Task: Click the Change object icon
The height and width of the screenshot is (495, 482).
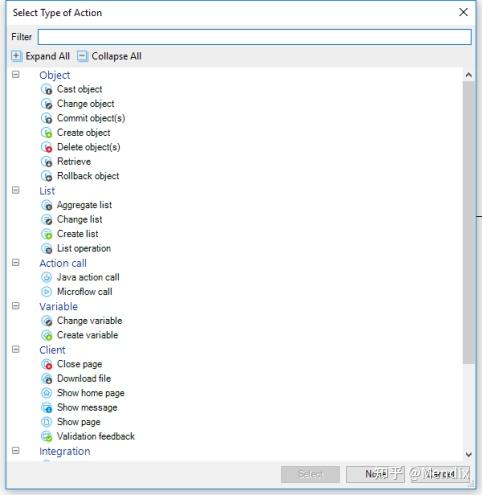Action: (x=46, y=104)
